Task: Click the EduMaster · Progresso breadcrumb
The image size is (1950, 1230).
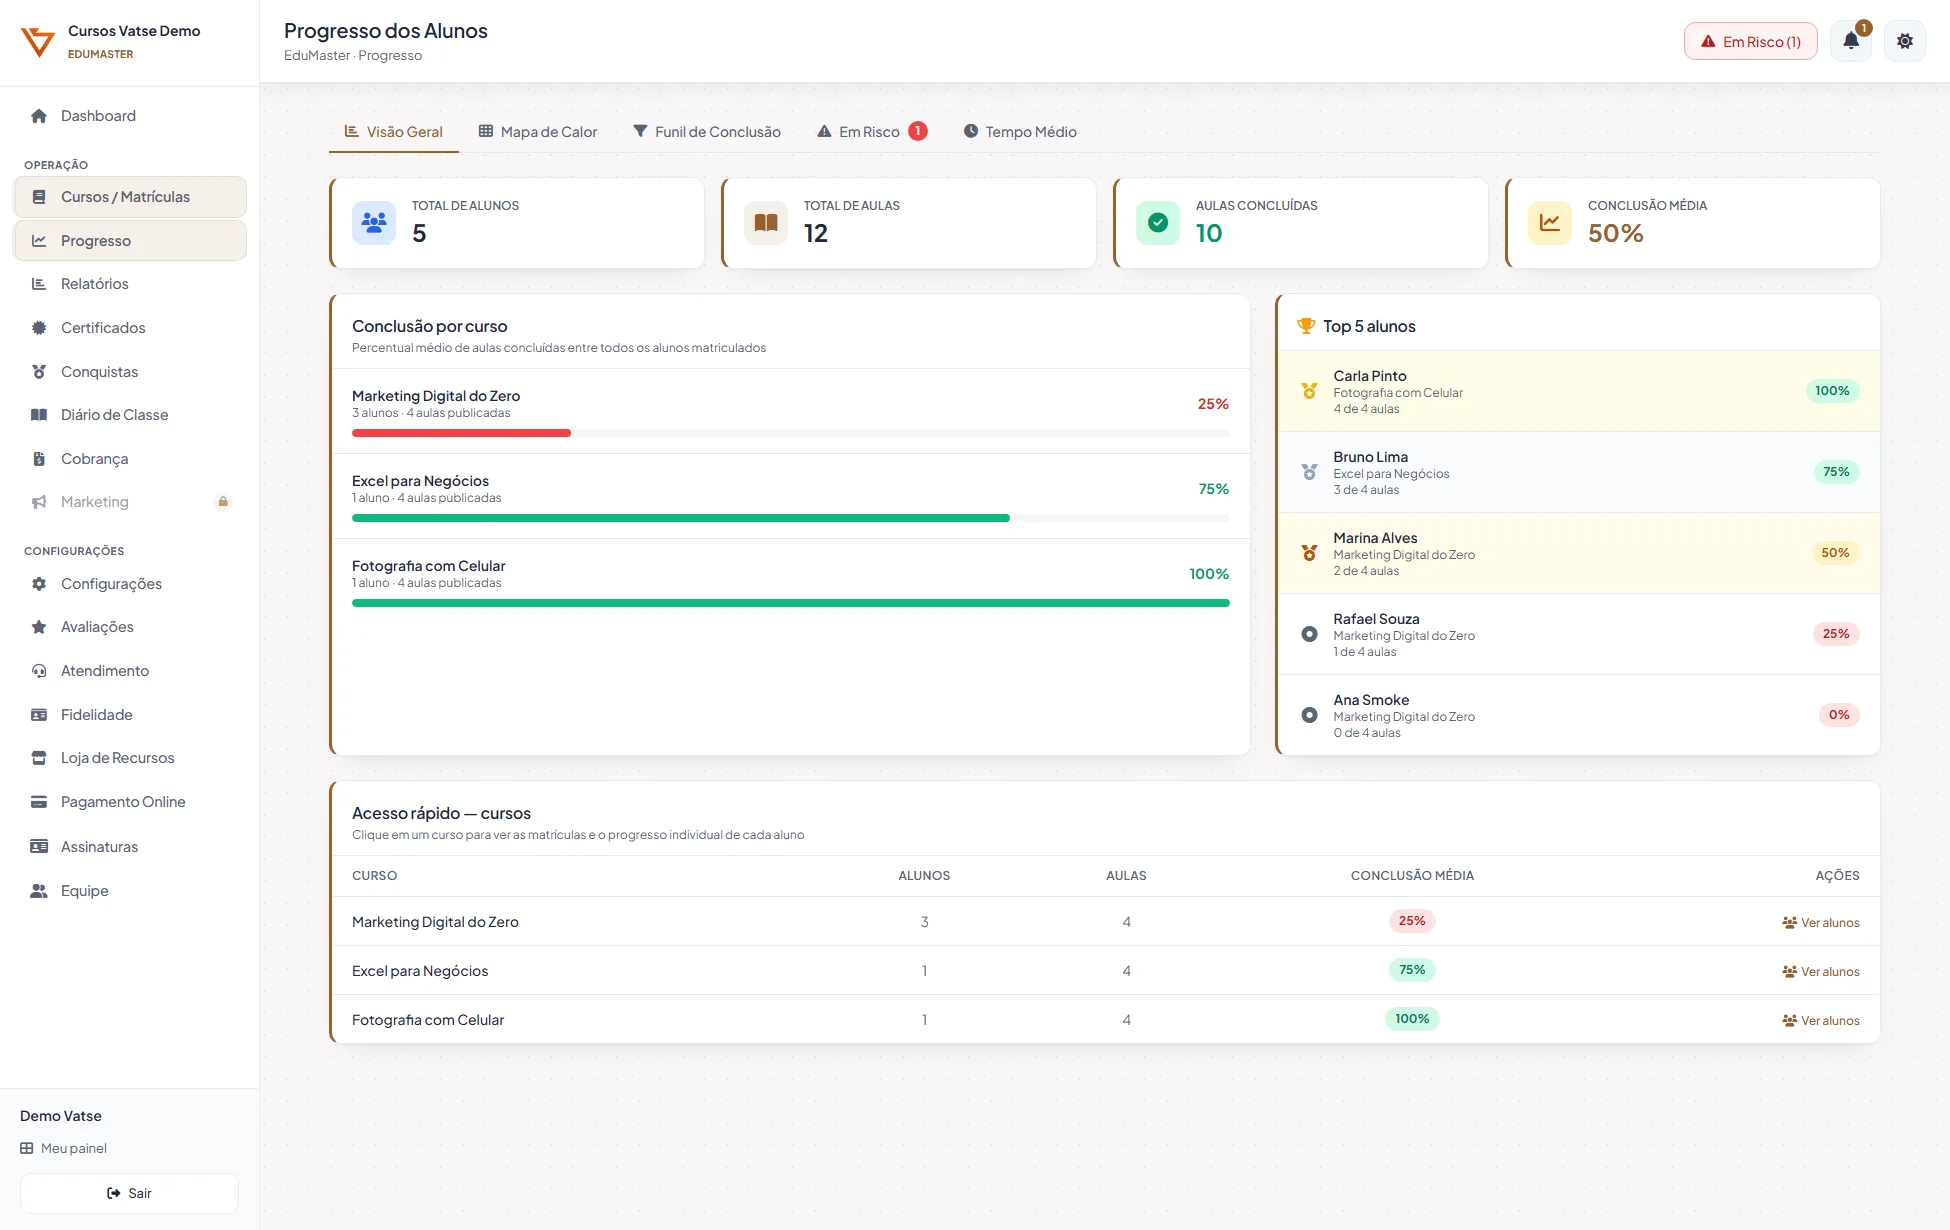Action: click(353, 56)
